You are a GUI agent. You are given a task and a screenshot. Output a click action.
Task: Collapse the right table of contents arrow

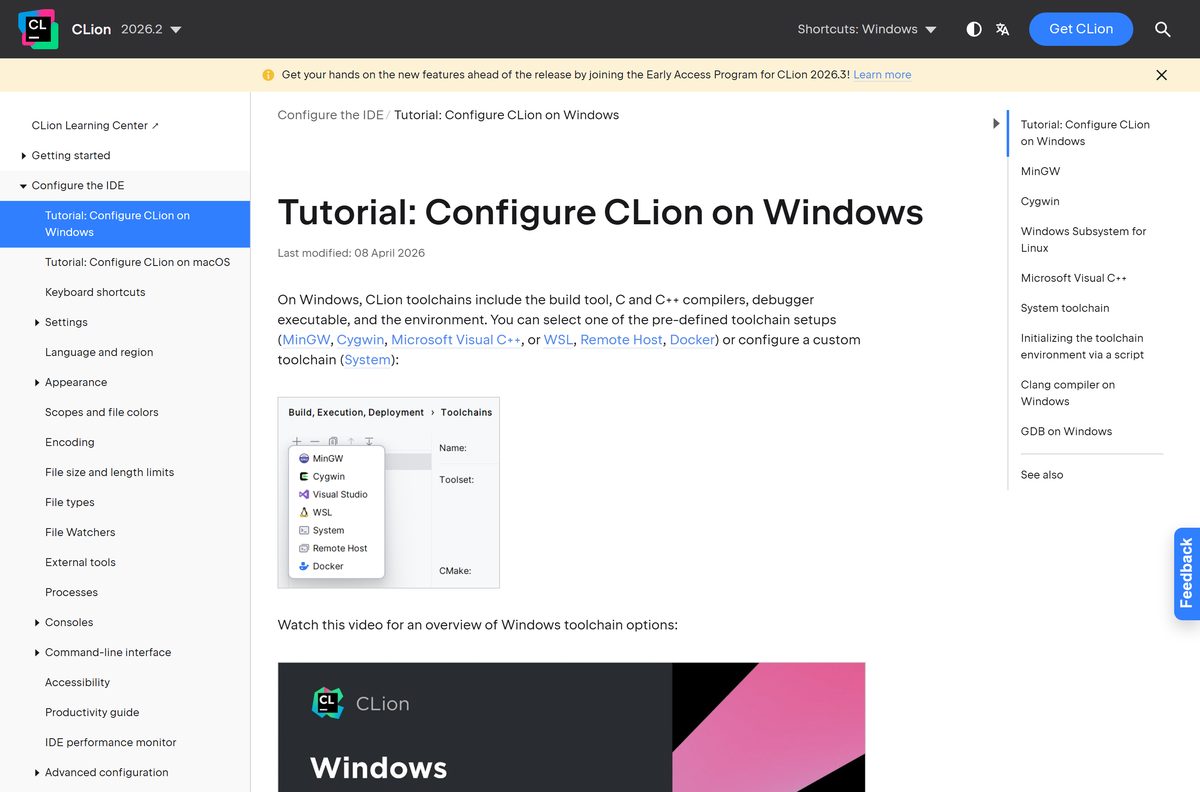point(996,124)
